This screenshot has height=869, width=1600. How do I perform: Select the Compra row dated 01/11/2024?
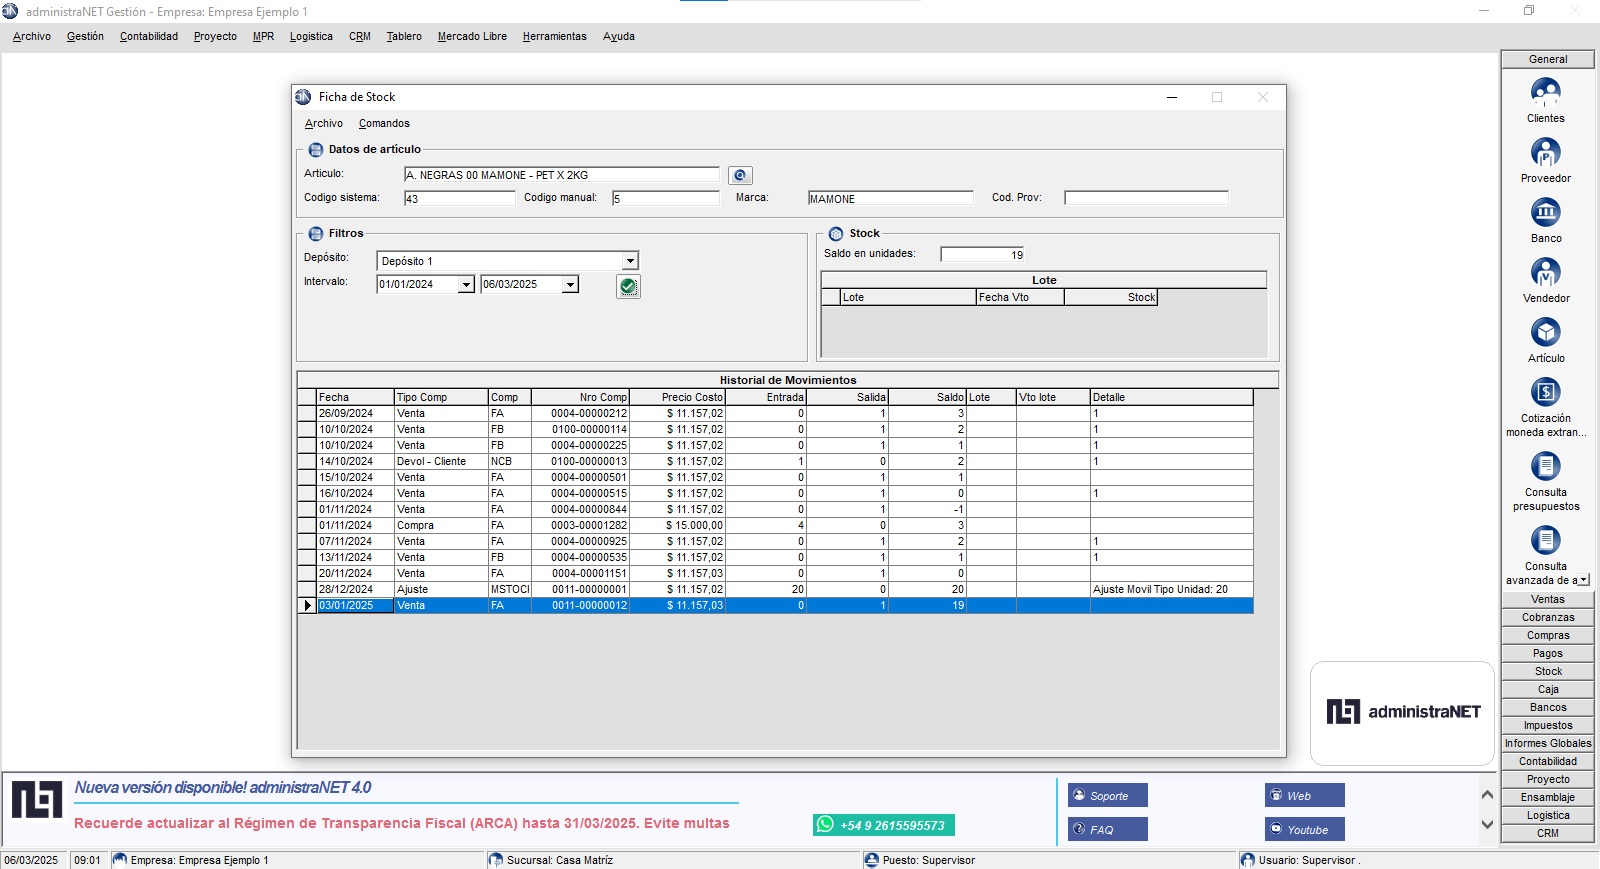(775, 525)
